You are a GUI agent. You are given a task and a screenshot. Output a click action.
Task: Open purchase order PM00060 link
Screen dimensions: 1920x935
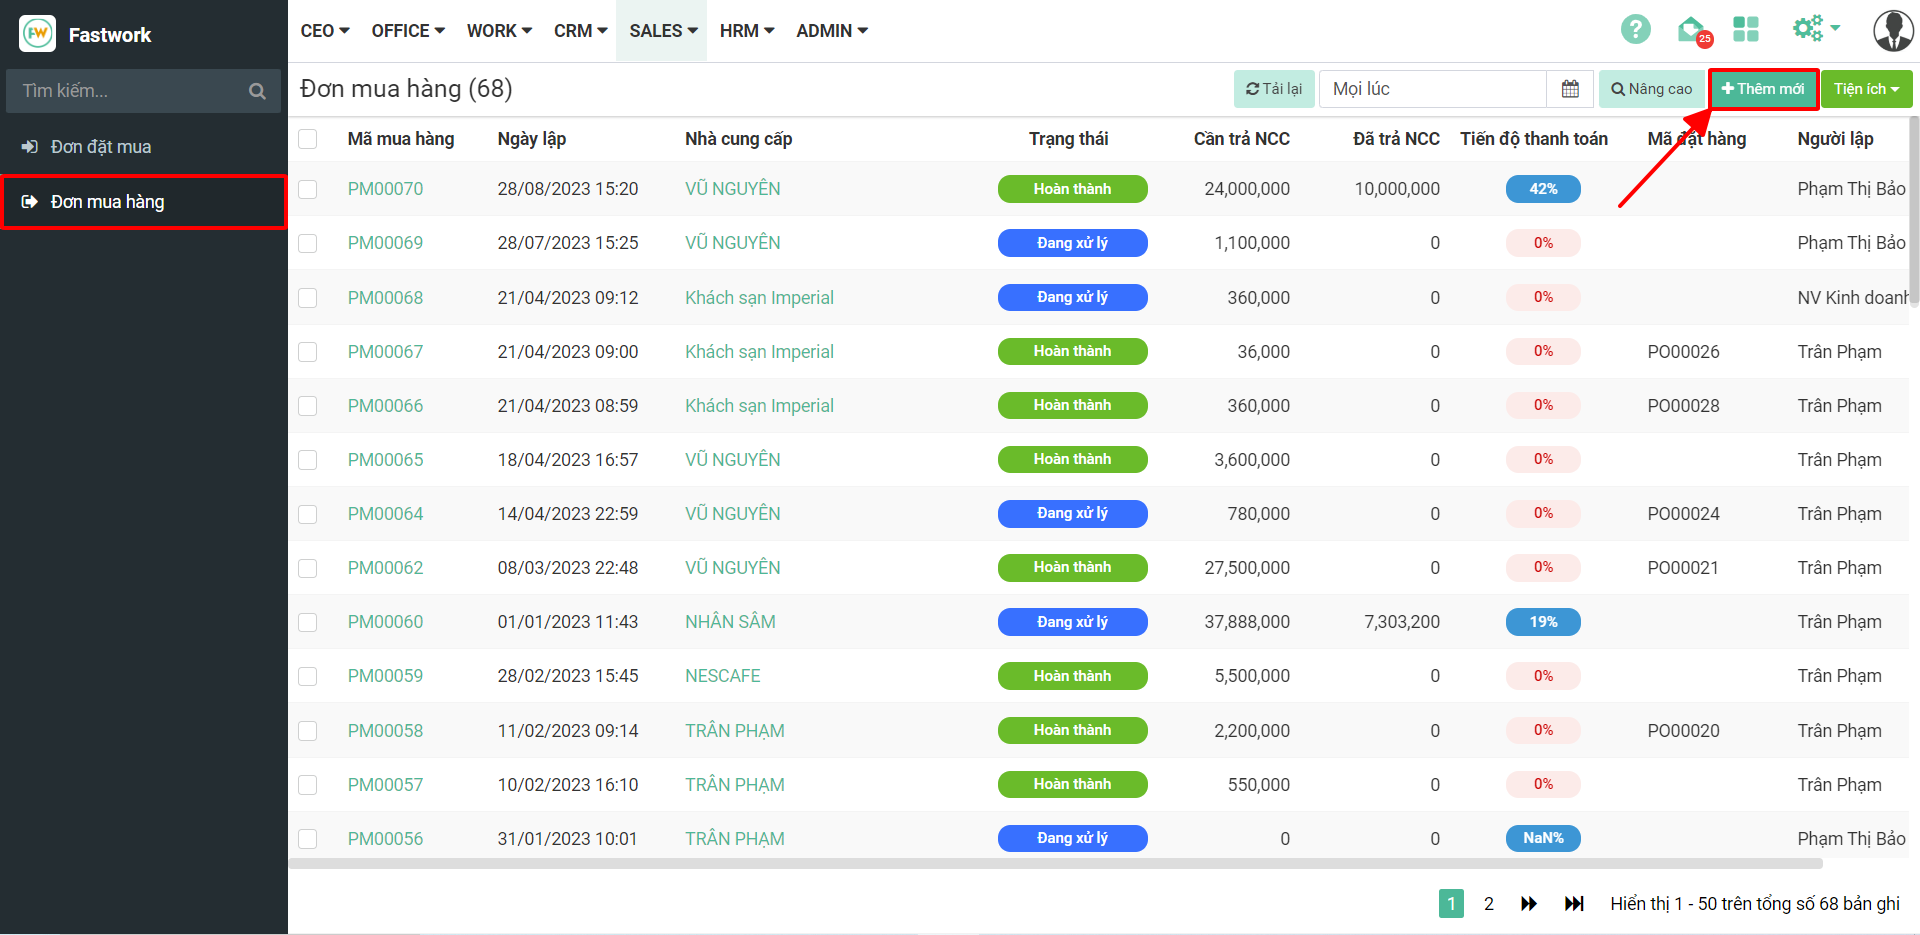click(385, 622)
